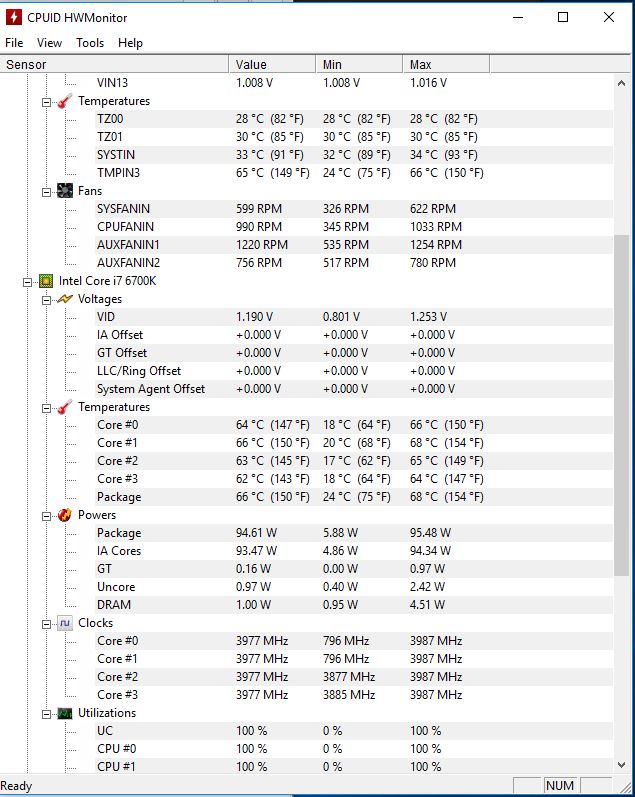
Task: Select the SYSFANIN fan row
Action: [354, 209]
